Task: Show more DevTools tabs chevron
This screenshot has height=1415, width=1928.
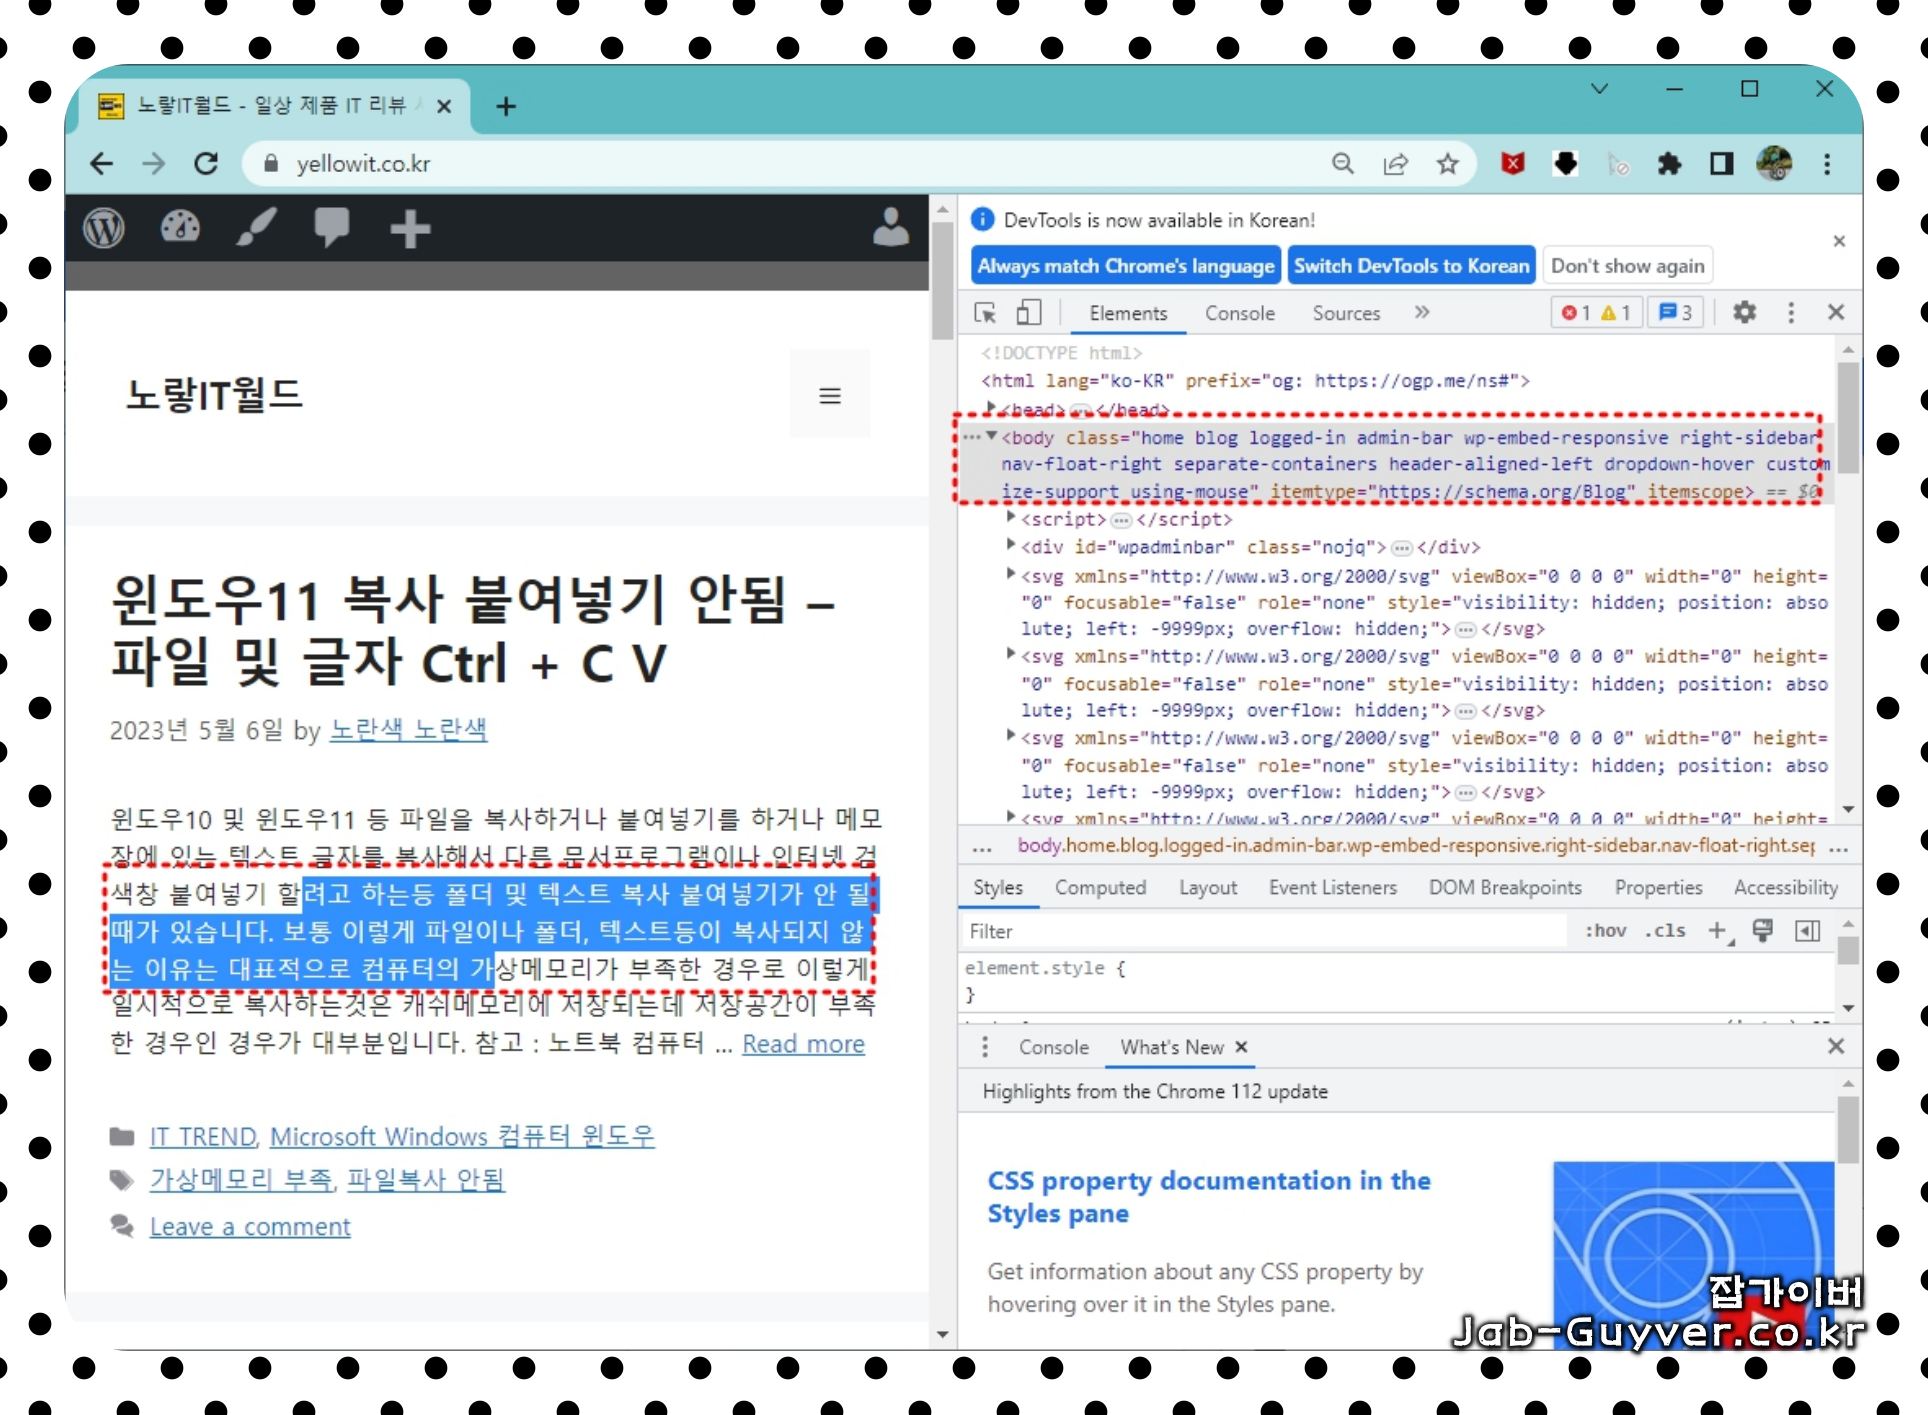Action: pyautogui.click(x=1422, y=313)
